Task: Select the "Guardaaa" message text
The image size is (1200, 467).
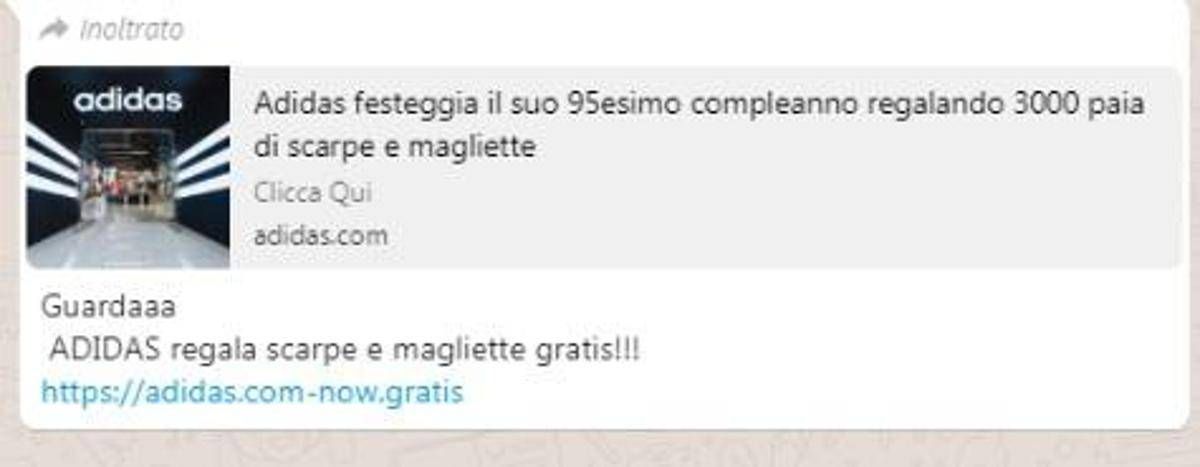Action: (108, 306)
